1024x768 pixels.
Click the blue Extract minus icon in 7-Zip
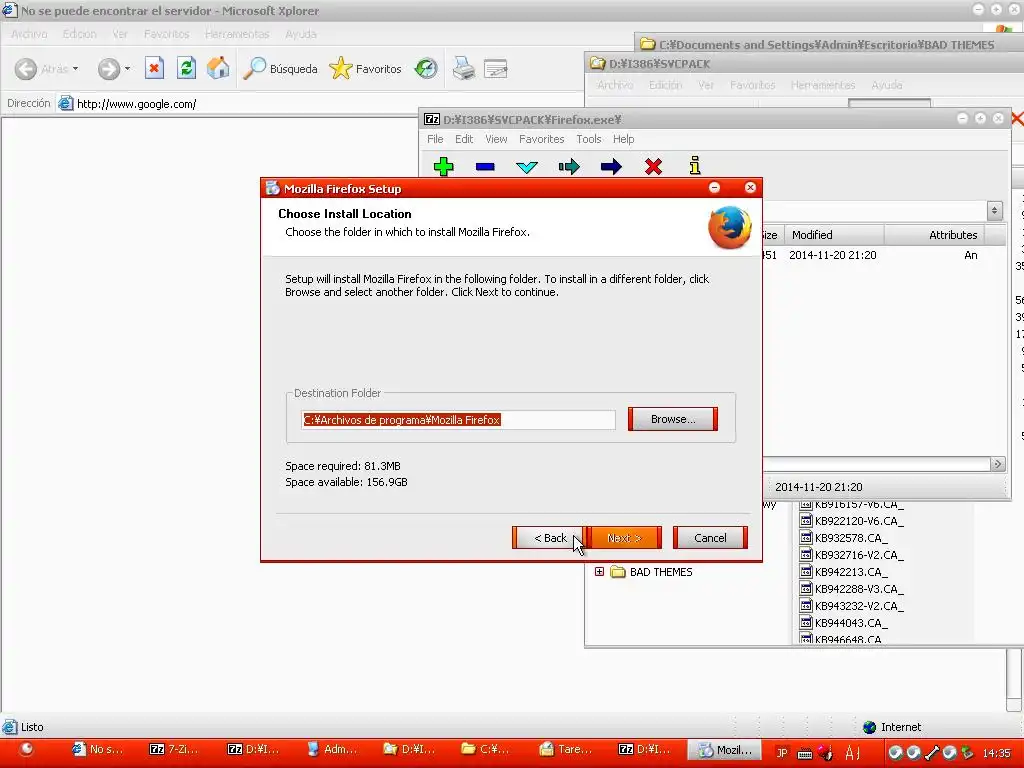[485, 167]
